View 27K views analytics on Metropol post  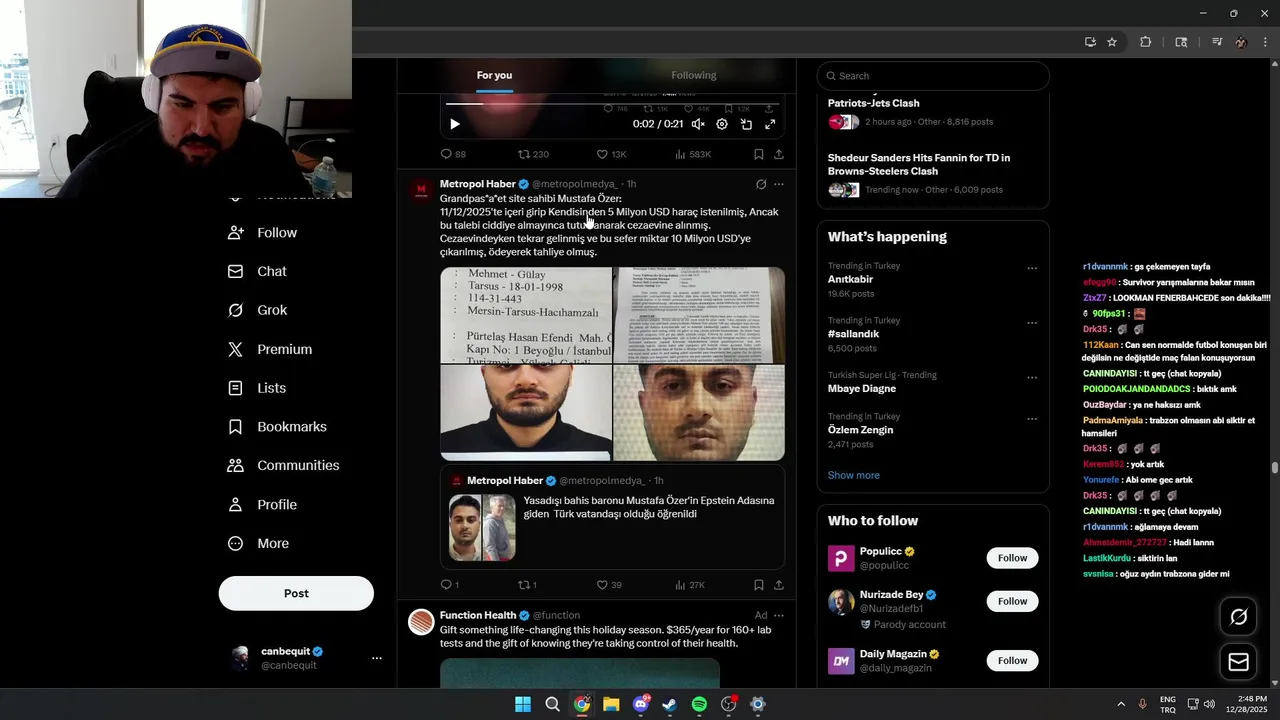(690, 585)
